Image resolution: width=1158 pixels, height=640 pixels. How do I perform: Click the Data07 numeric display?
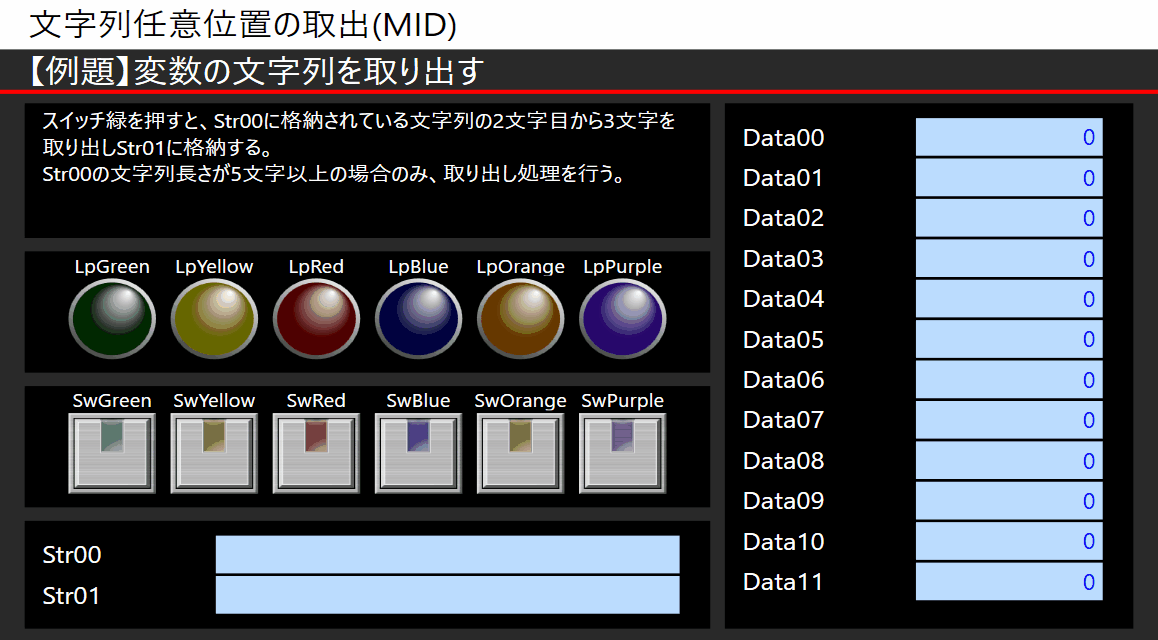coord(1008,420)
